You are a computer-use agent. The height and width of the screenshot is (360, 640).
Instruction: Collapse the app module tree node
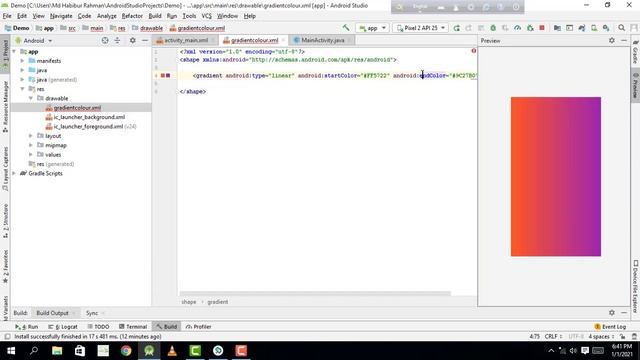pyautogui.click(x=14, y=51)
